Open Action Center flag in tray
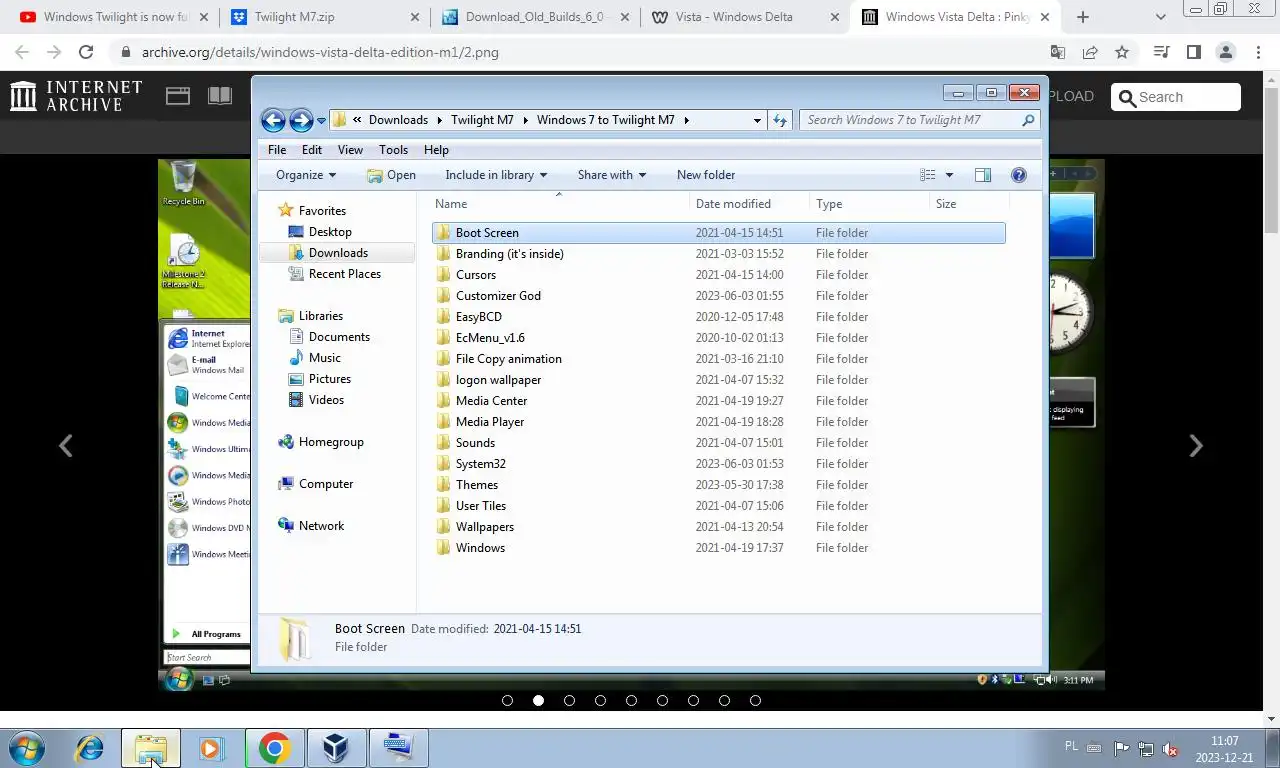The height and width of the screenshot is (768, 1280). 1121,749
